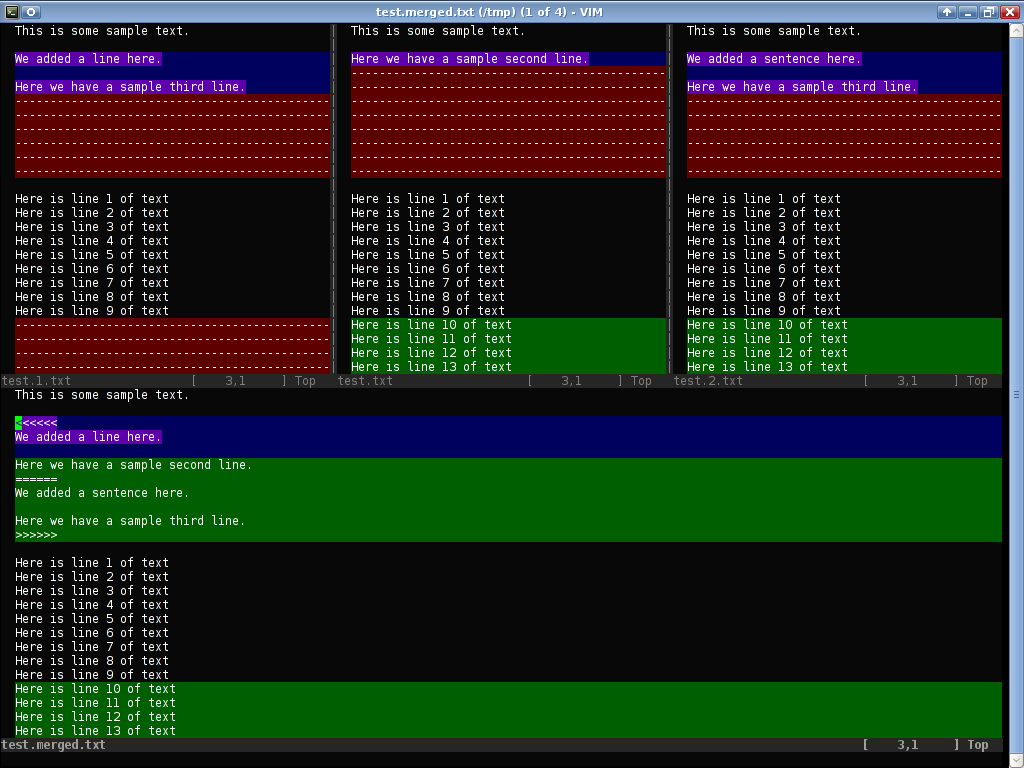Click 'This is some sample text.' in merged pane
This screenshot has width=1024, height=768.
(x=102, y=395)
